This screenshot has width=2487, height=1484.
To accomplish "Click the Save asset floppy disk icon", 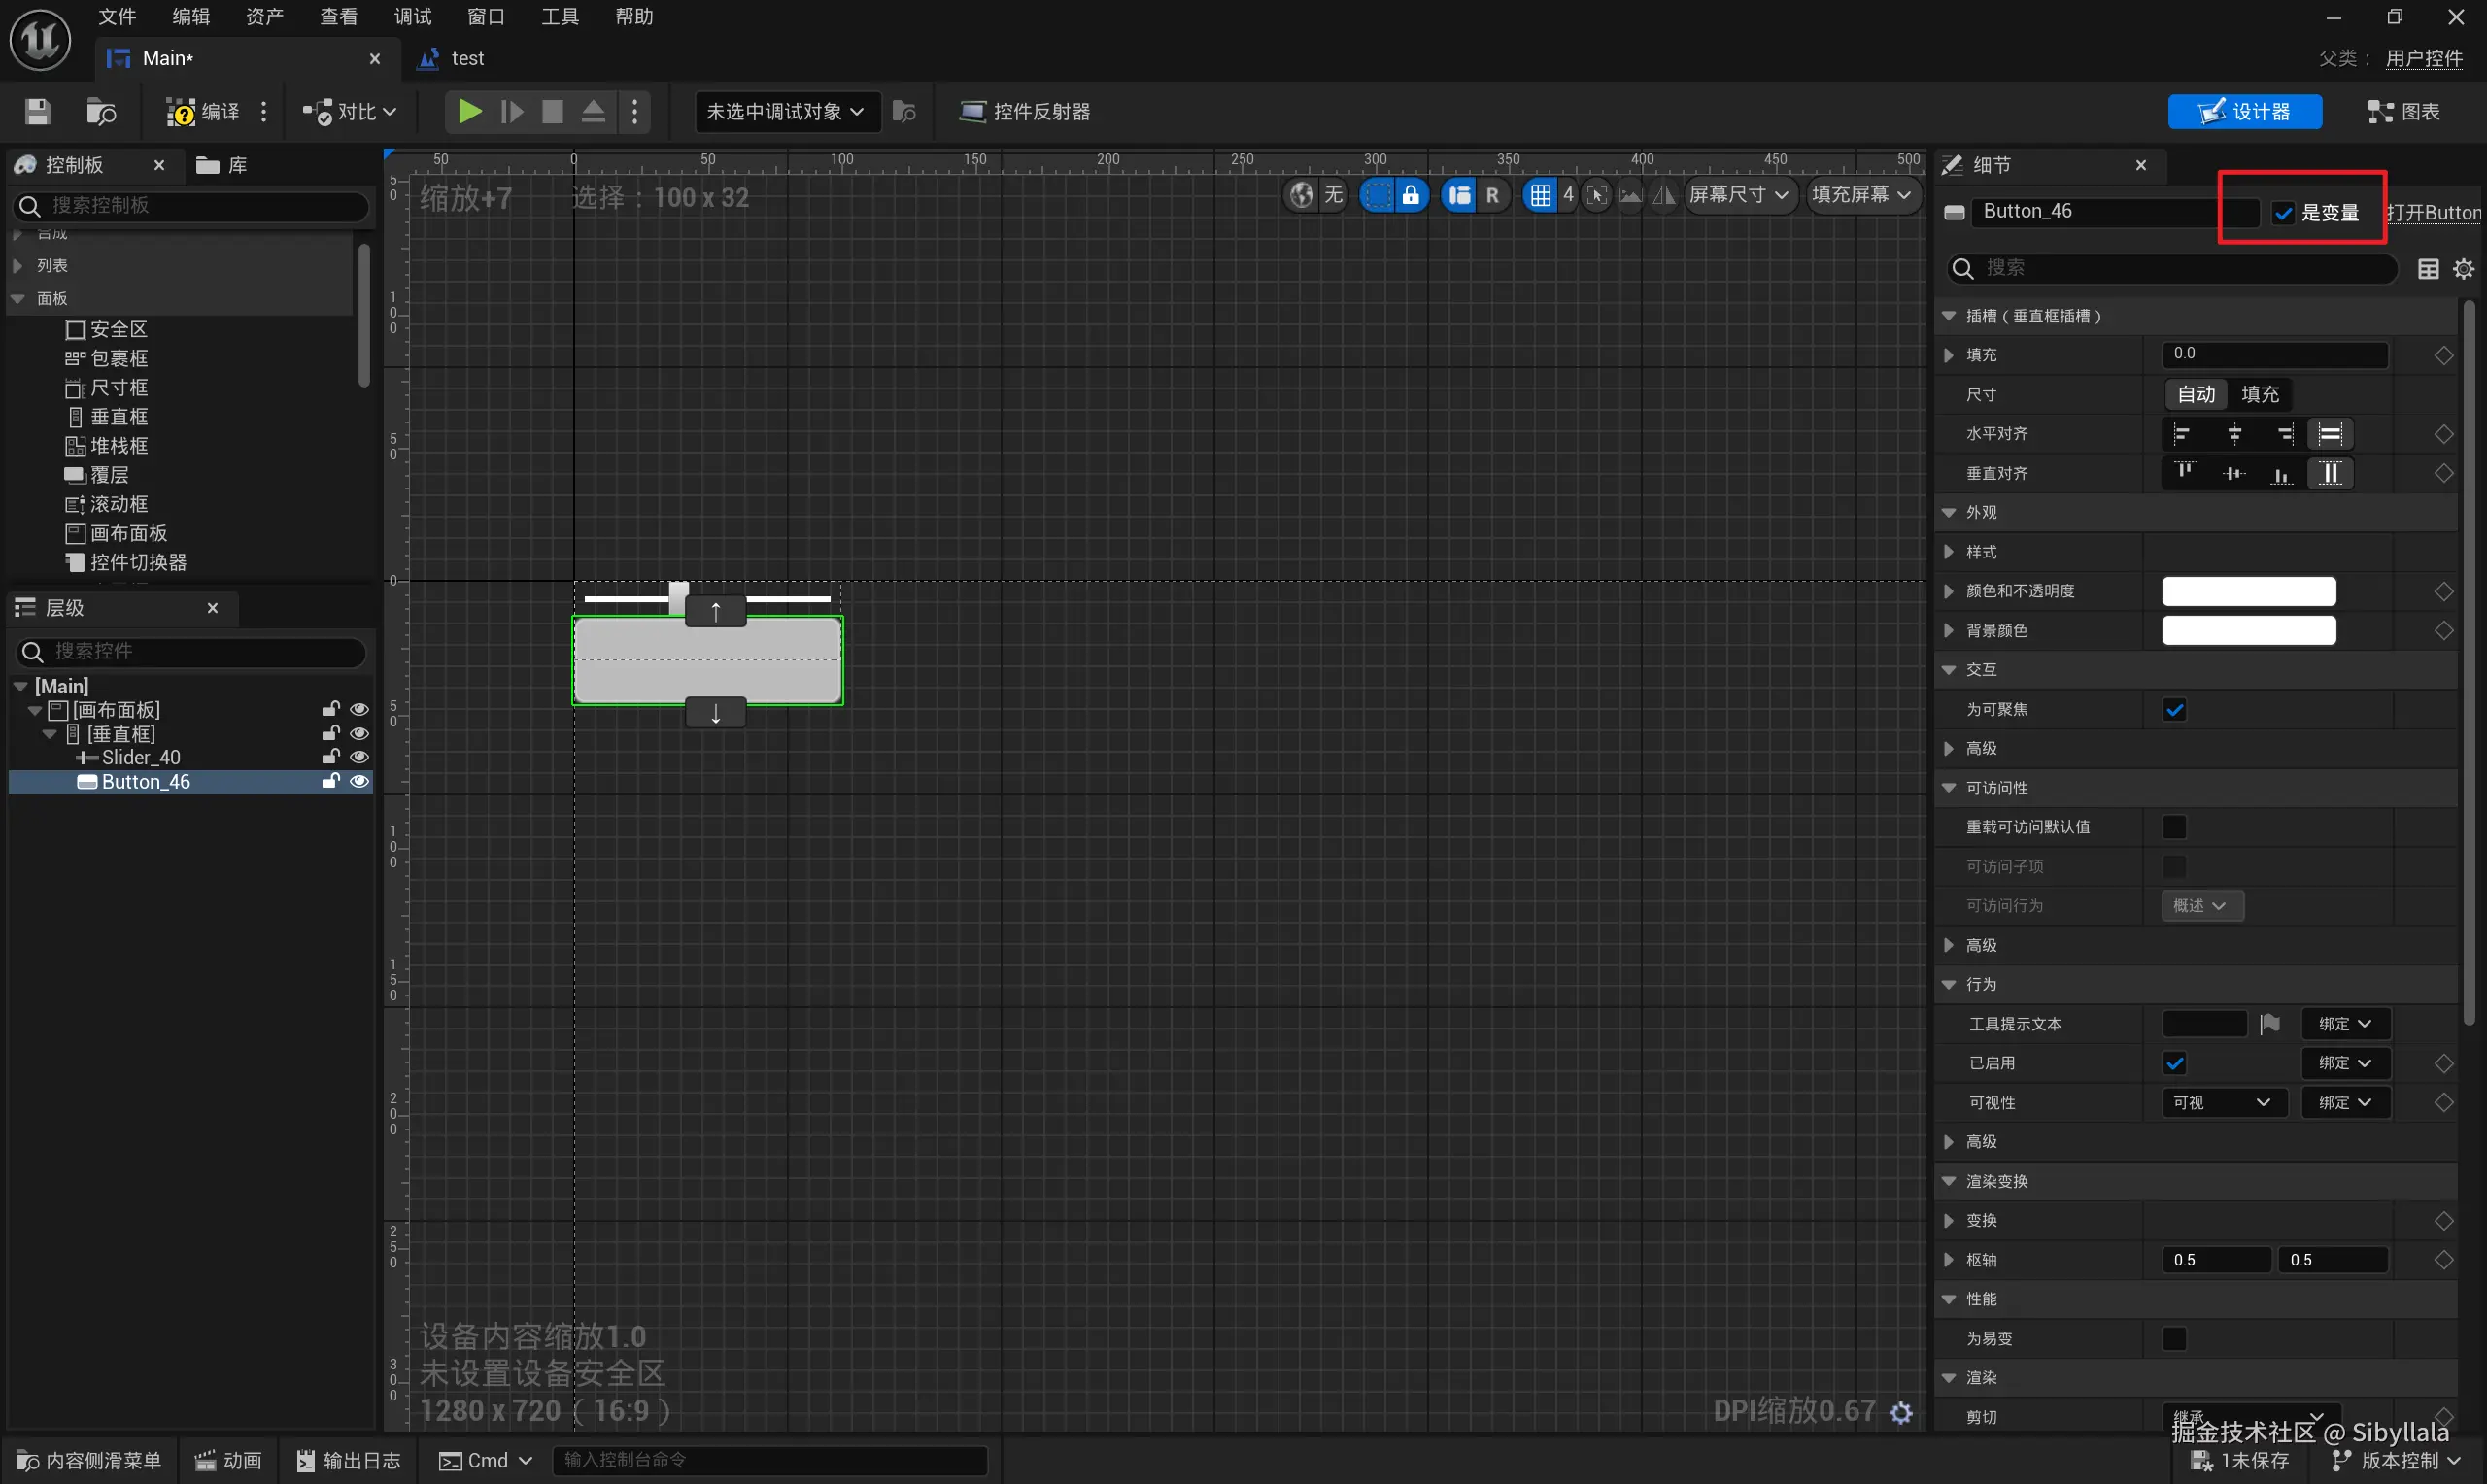I will click(37, 111).
